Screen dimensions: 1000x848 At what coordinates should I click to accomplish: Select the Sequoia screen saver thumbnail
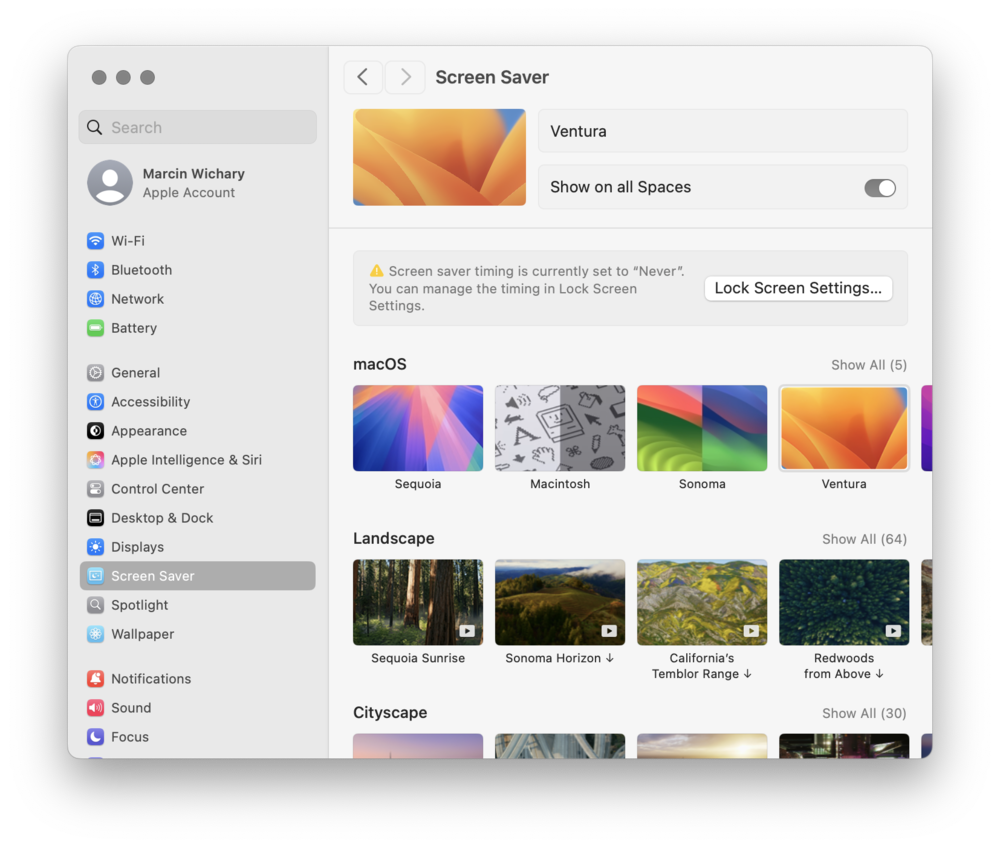418,428
